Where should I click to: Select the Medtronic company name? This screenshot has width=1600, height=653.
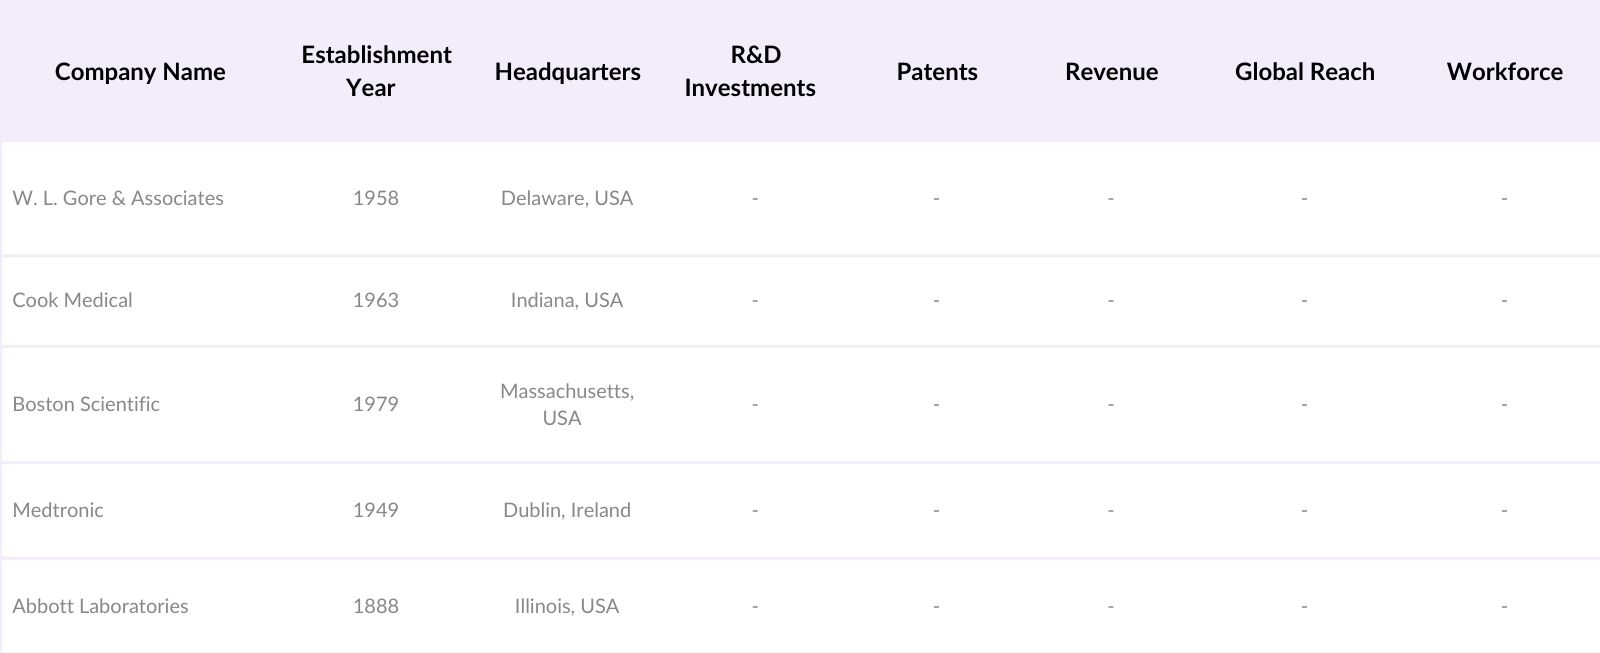click(58, 510)
